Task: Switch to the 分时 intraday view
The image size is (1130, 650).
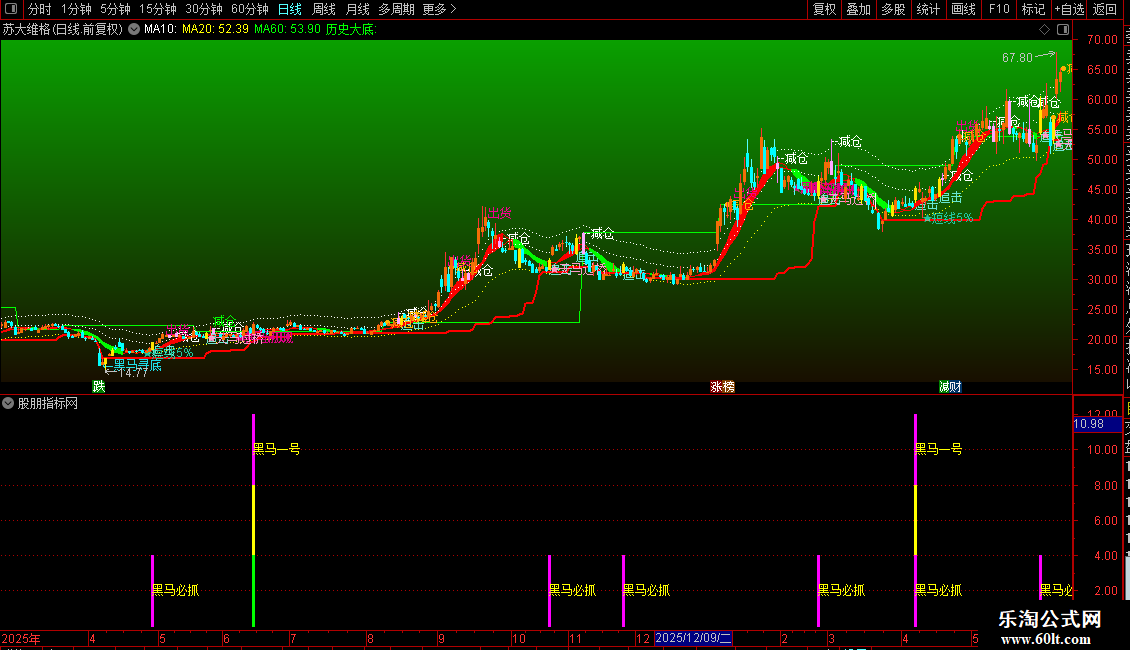Action: pyautogui.click(x=40, y=9)
